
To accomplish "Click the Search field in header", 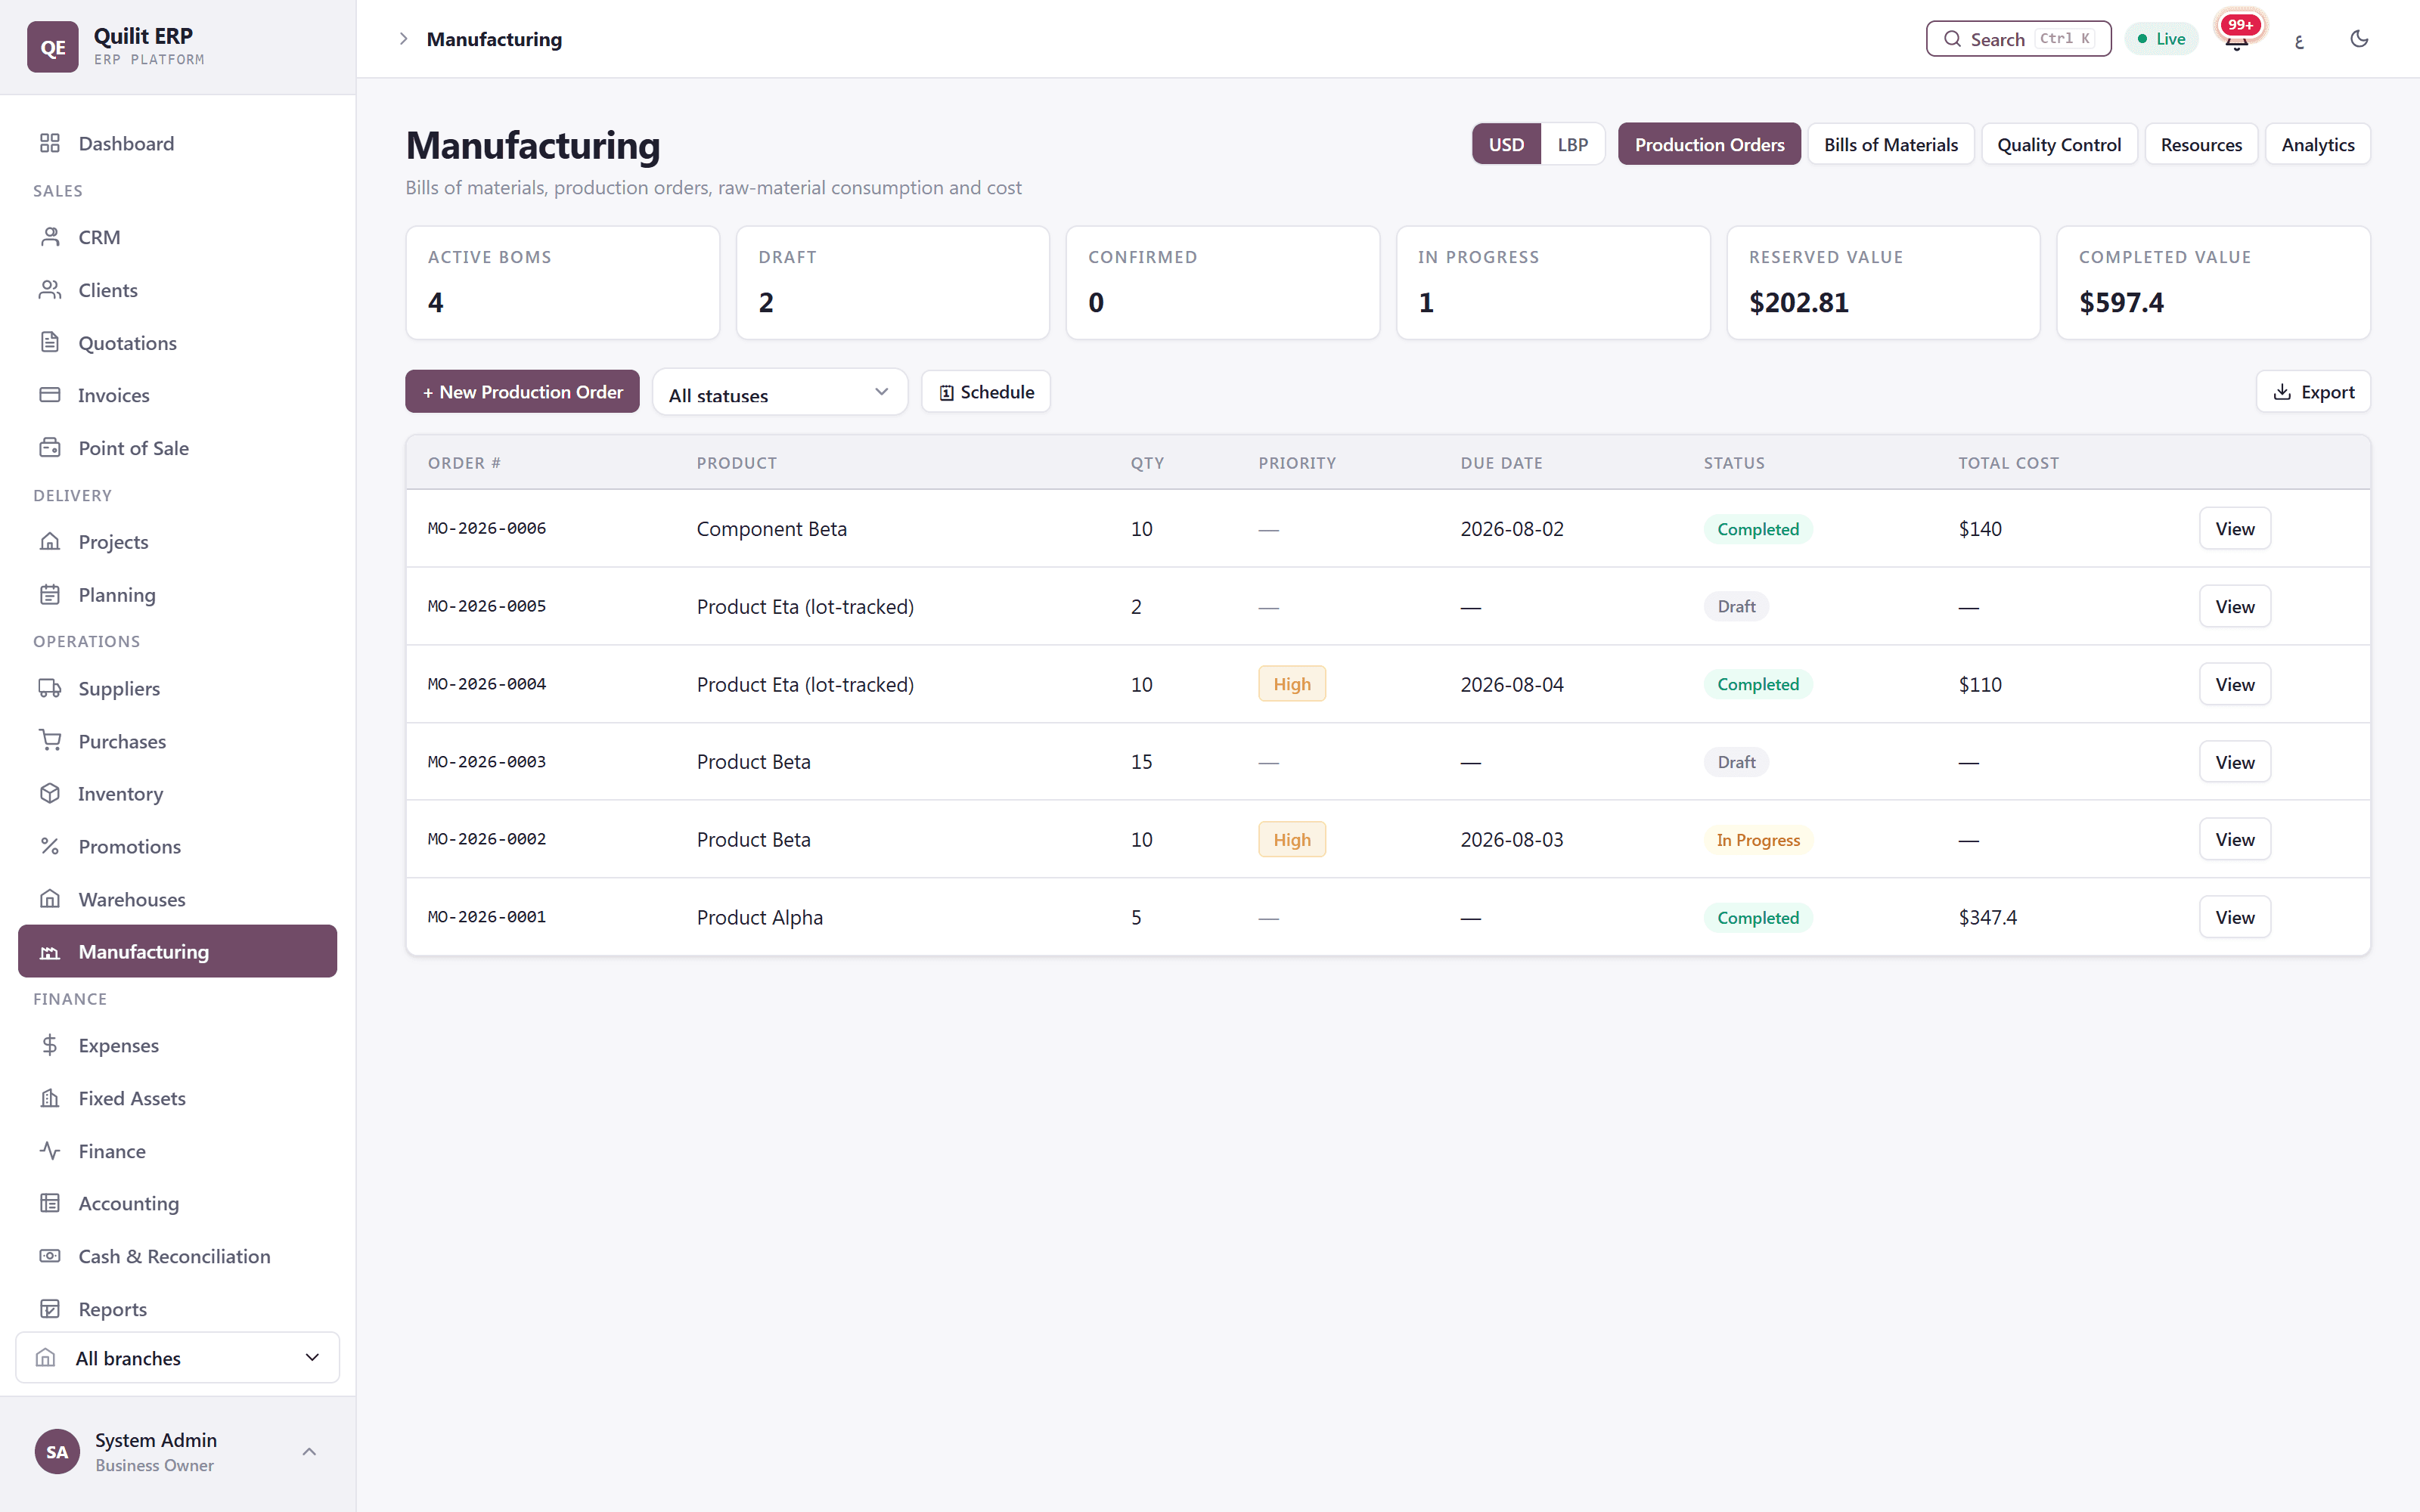I will [x=2018, y=39].
